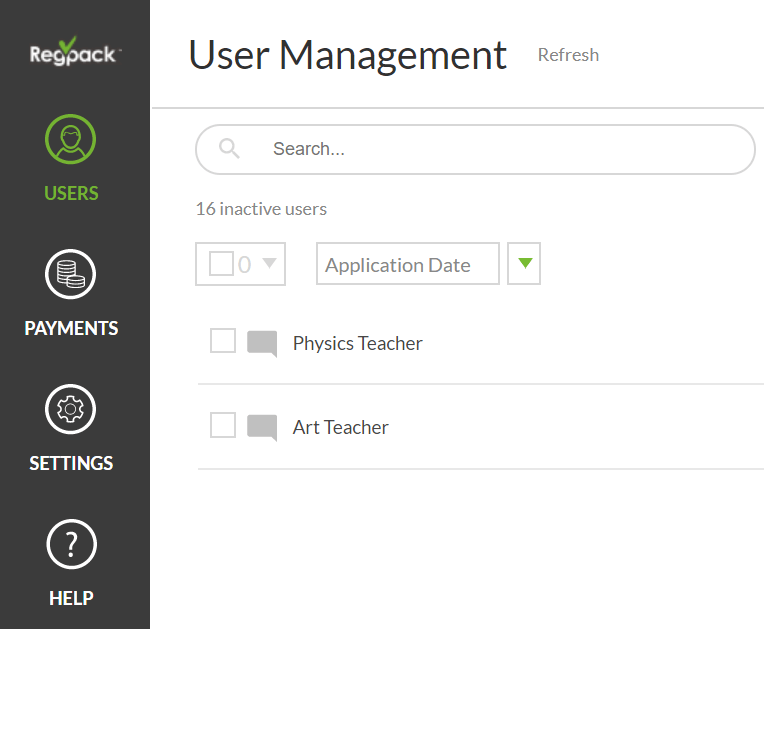Open Physics Teacher's comment bubble icon
Viewport: 764px width, 738px height.
262,344
